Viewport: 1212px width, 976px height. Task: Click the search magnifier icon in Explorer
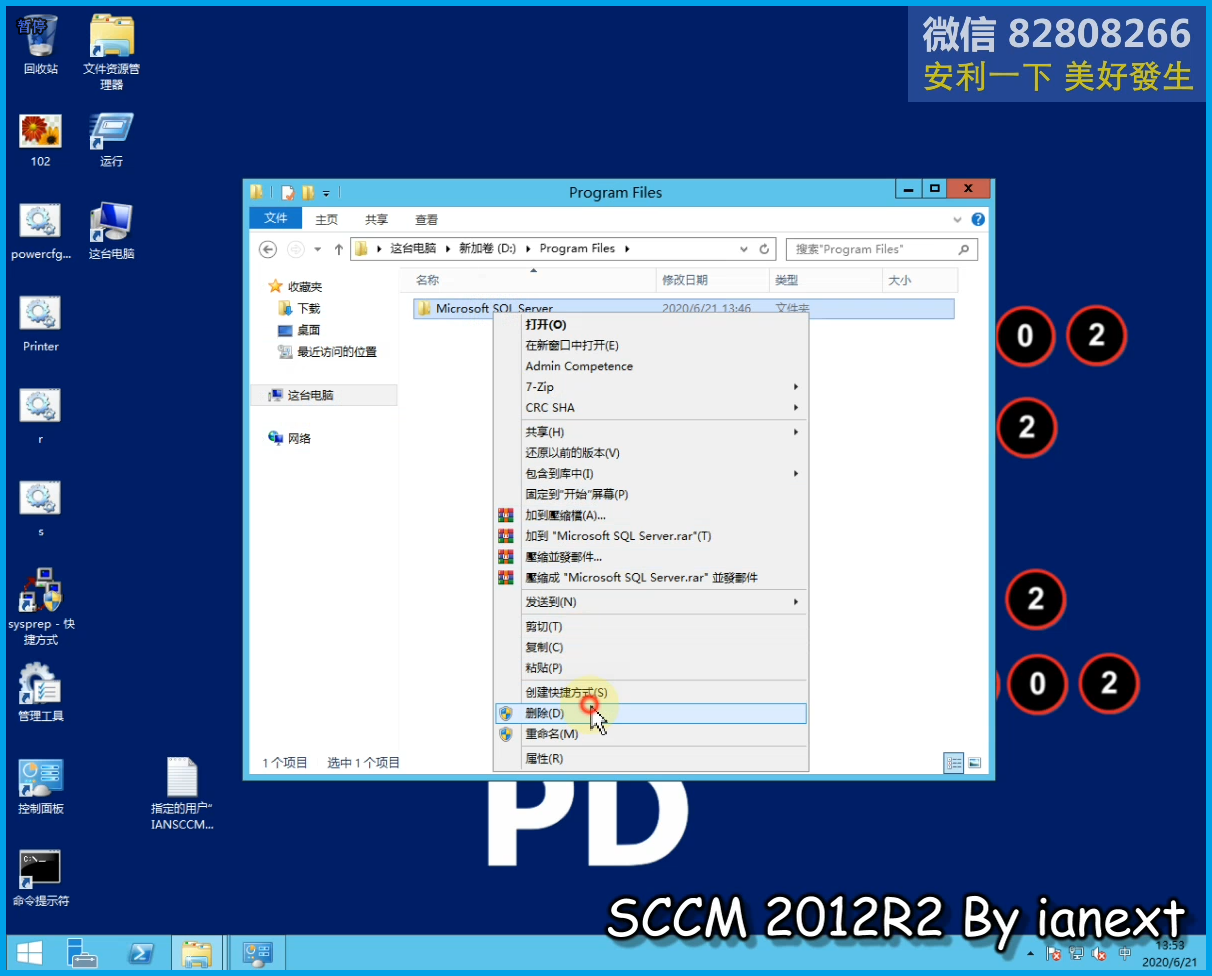(964, 249)
